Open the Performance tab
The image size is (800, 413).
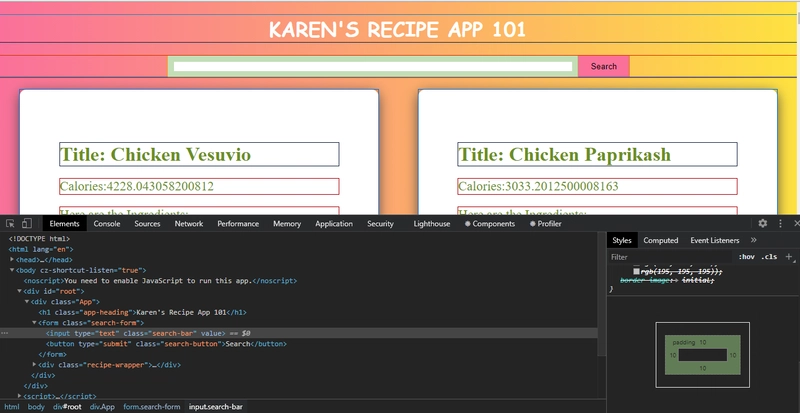[x=238, y=224]
